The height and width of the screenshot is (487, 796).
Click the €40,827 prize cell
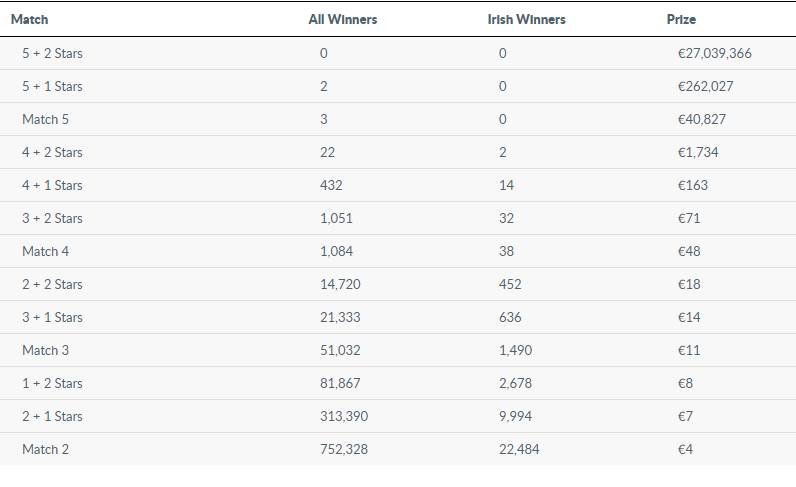[x=702, y=119]
